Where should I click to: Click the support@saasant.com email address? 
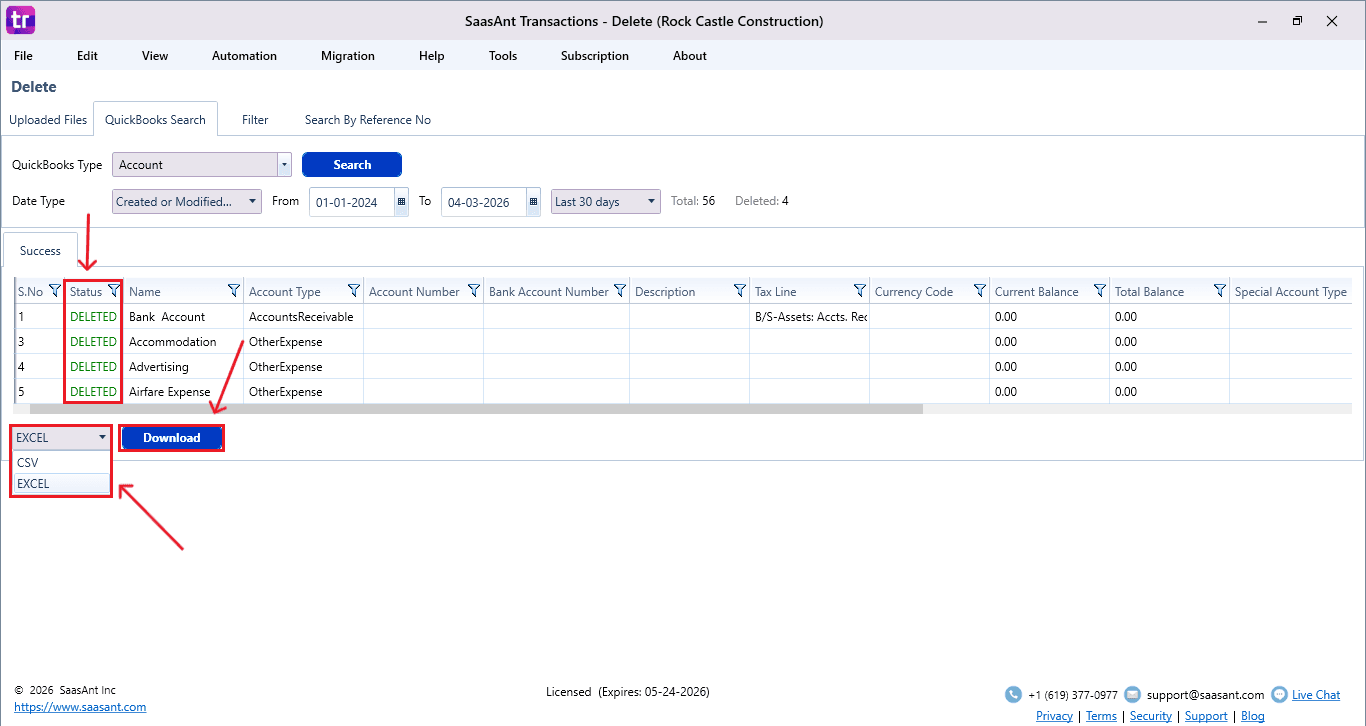(x=1205, y=695)
